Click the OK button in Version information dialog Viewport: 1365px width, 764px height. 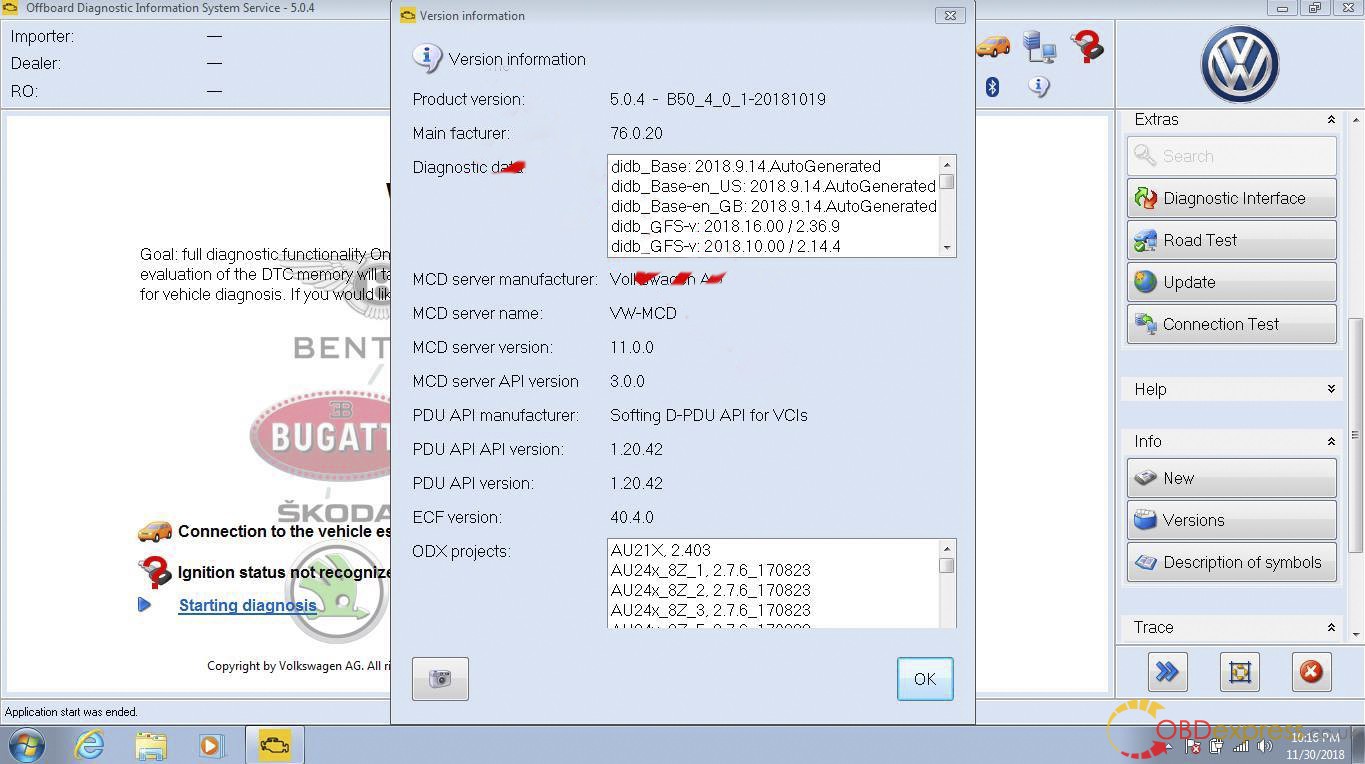[924, 679]
